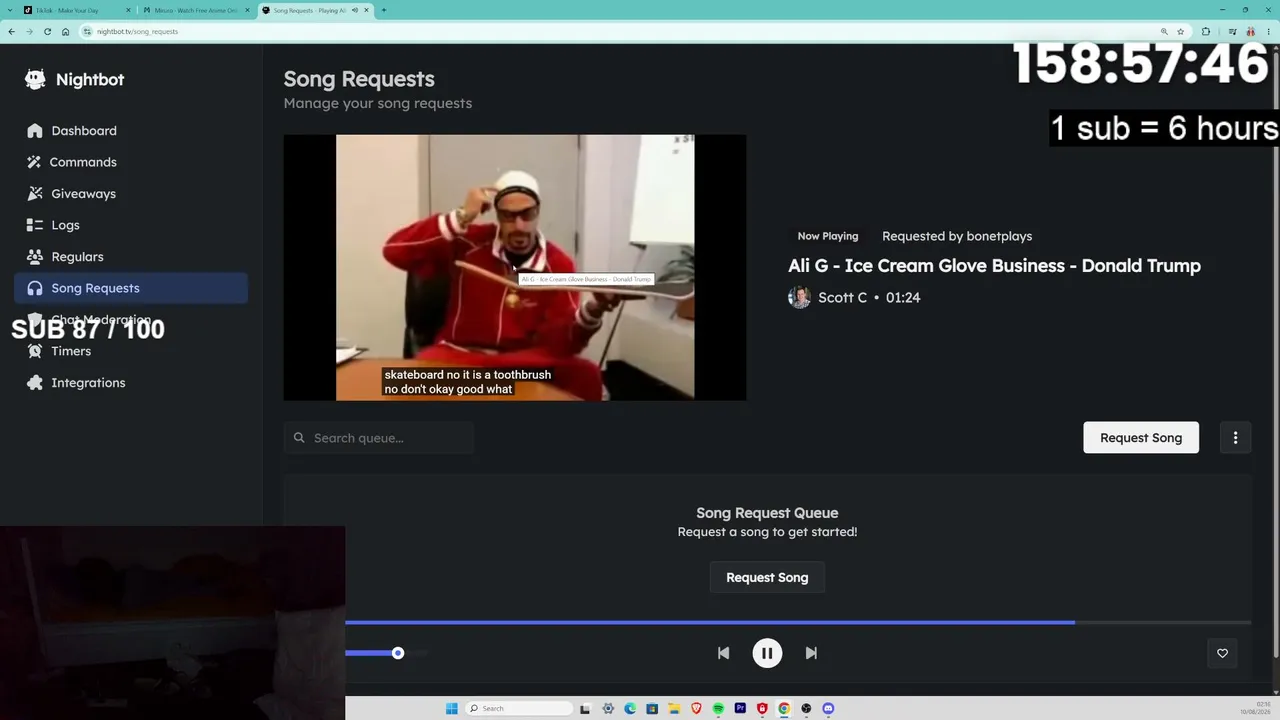Adjust the volume slider knob
Image resolution: width=1280 pixels, height=720 pixels.
pyautogui.click(x=398, y=653)
